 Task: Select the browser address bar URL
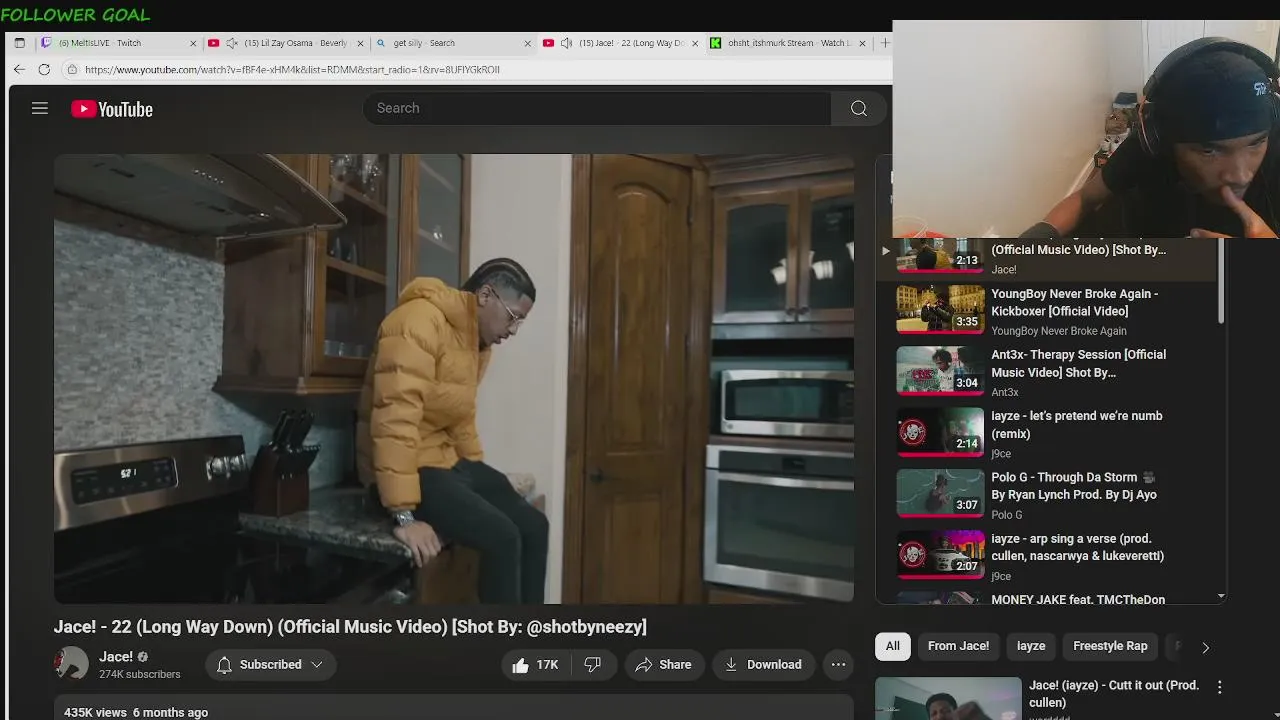[292, 70]
